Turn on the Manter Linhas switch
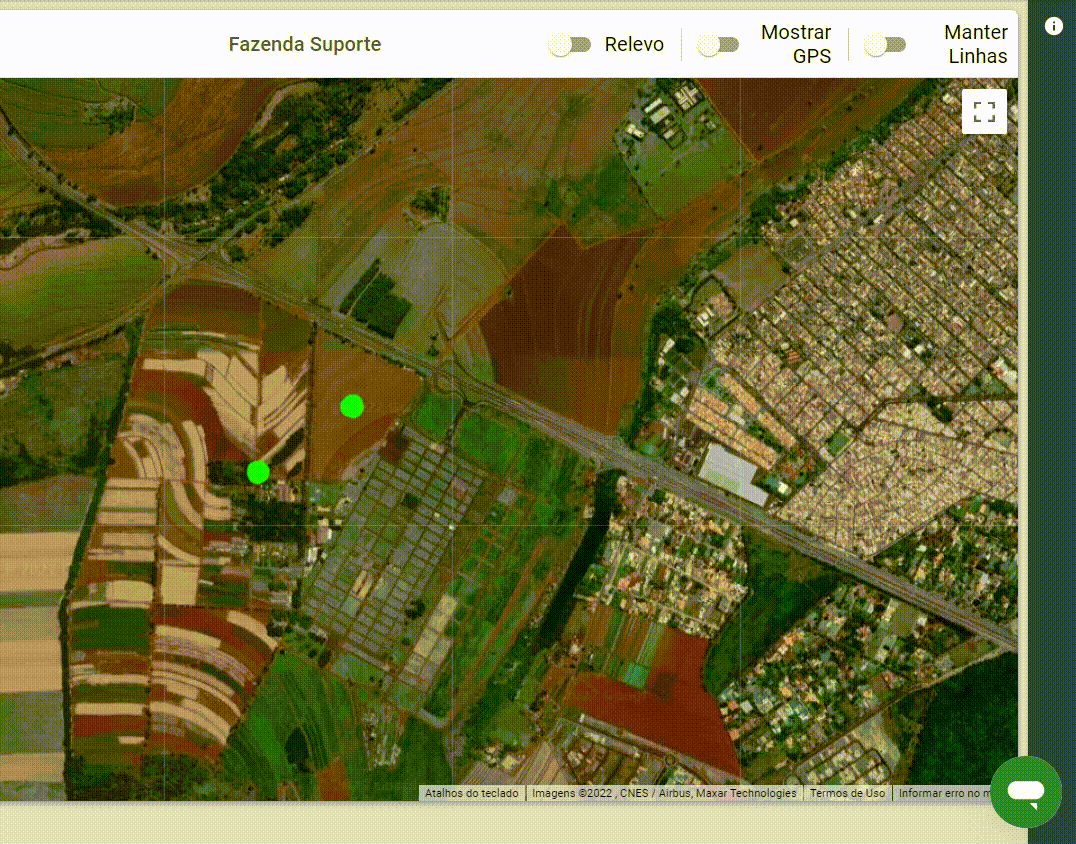The height and width of the screenshot is (844, 1076). pyautogui.click(x=885, y=45)
